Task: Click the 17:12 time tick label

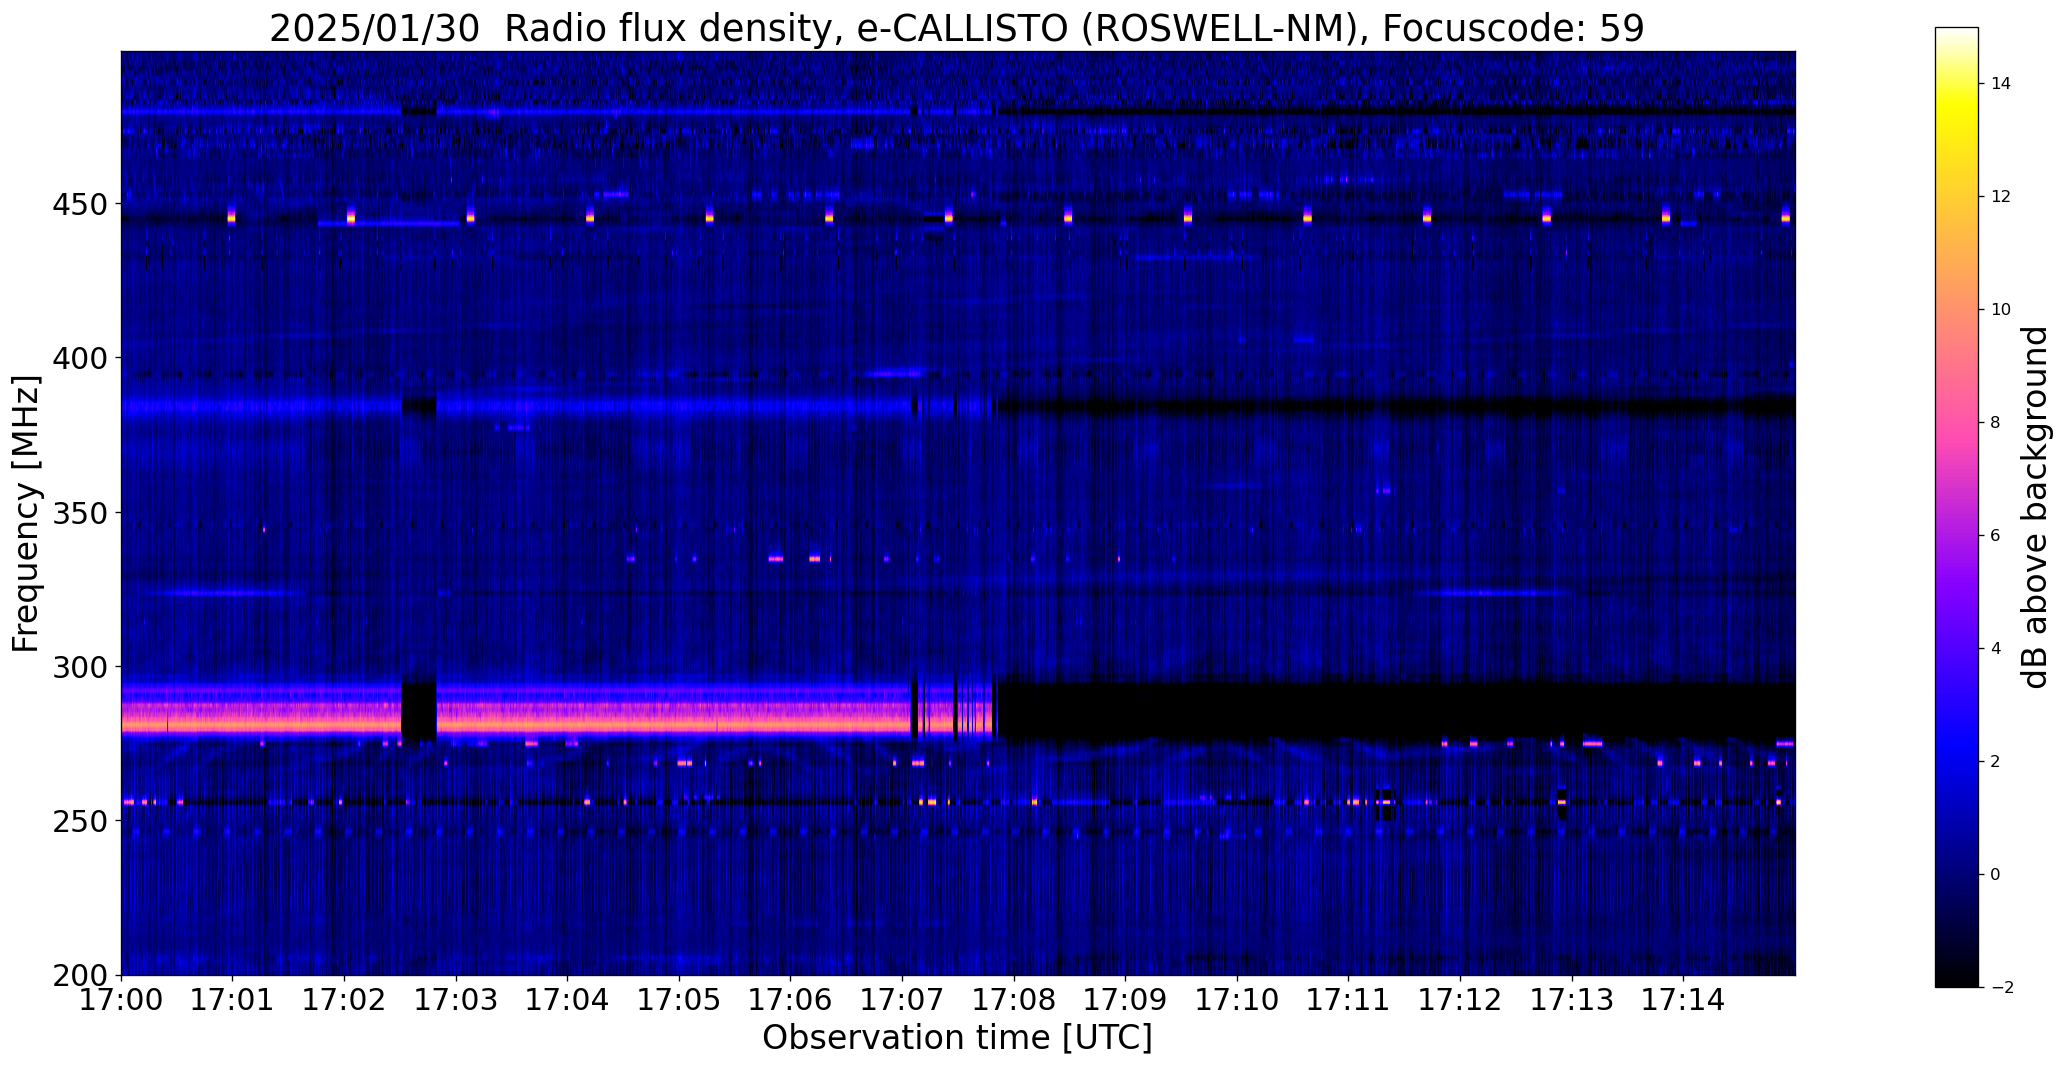Action: tap(1461, 999)
